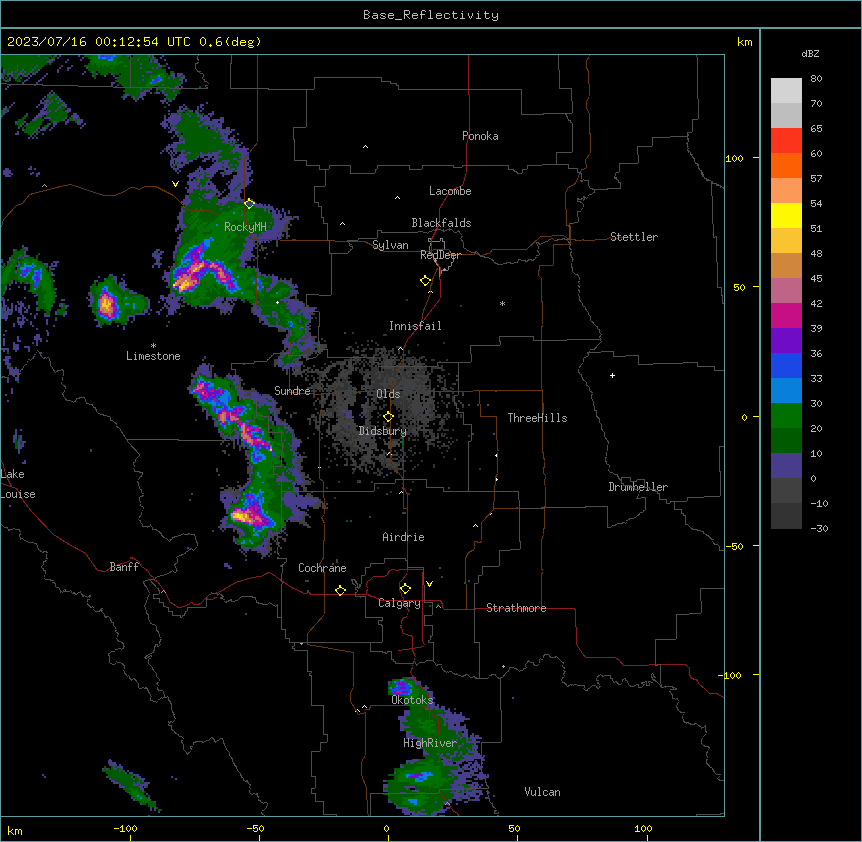Viewport: 862px width, 842px height.
Task: Click the Innisfail city label
Action: 415,326
